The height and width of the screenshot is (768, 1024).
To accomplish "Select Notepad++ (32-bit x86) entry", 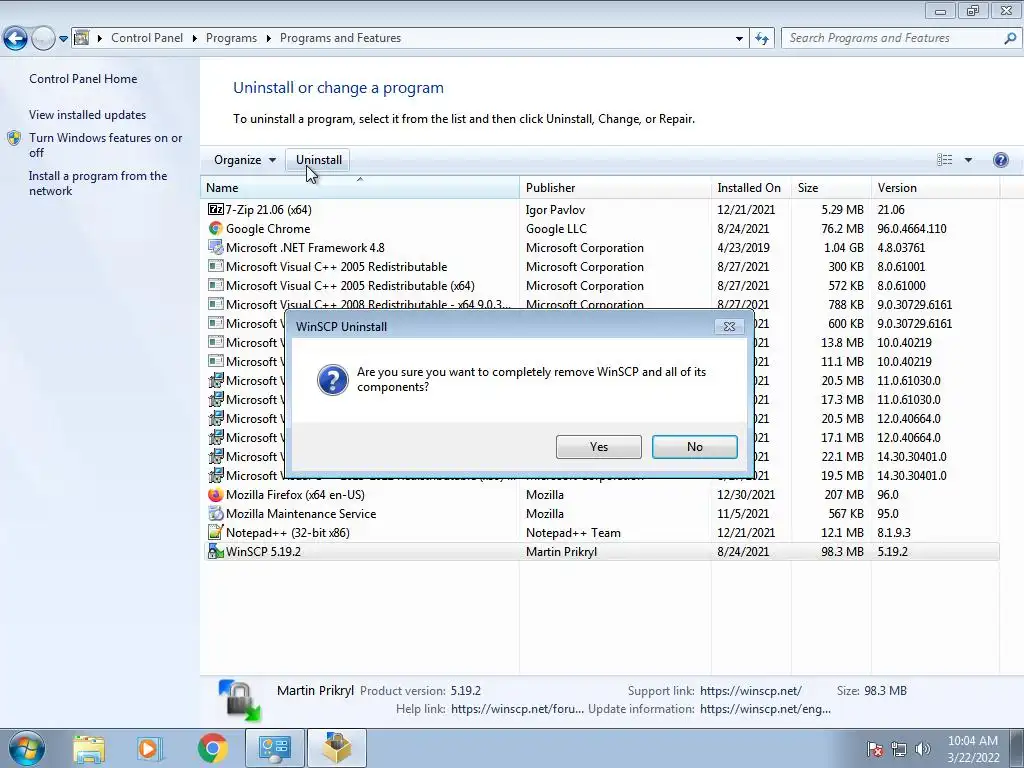I will coord(287,532).
